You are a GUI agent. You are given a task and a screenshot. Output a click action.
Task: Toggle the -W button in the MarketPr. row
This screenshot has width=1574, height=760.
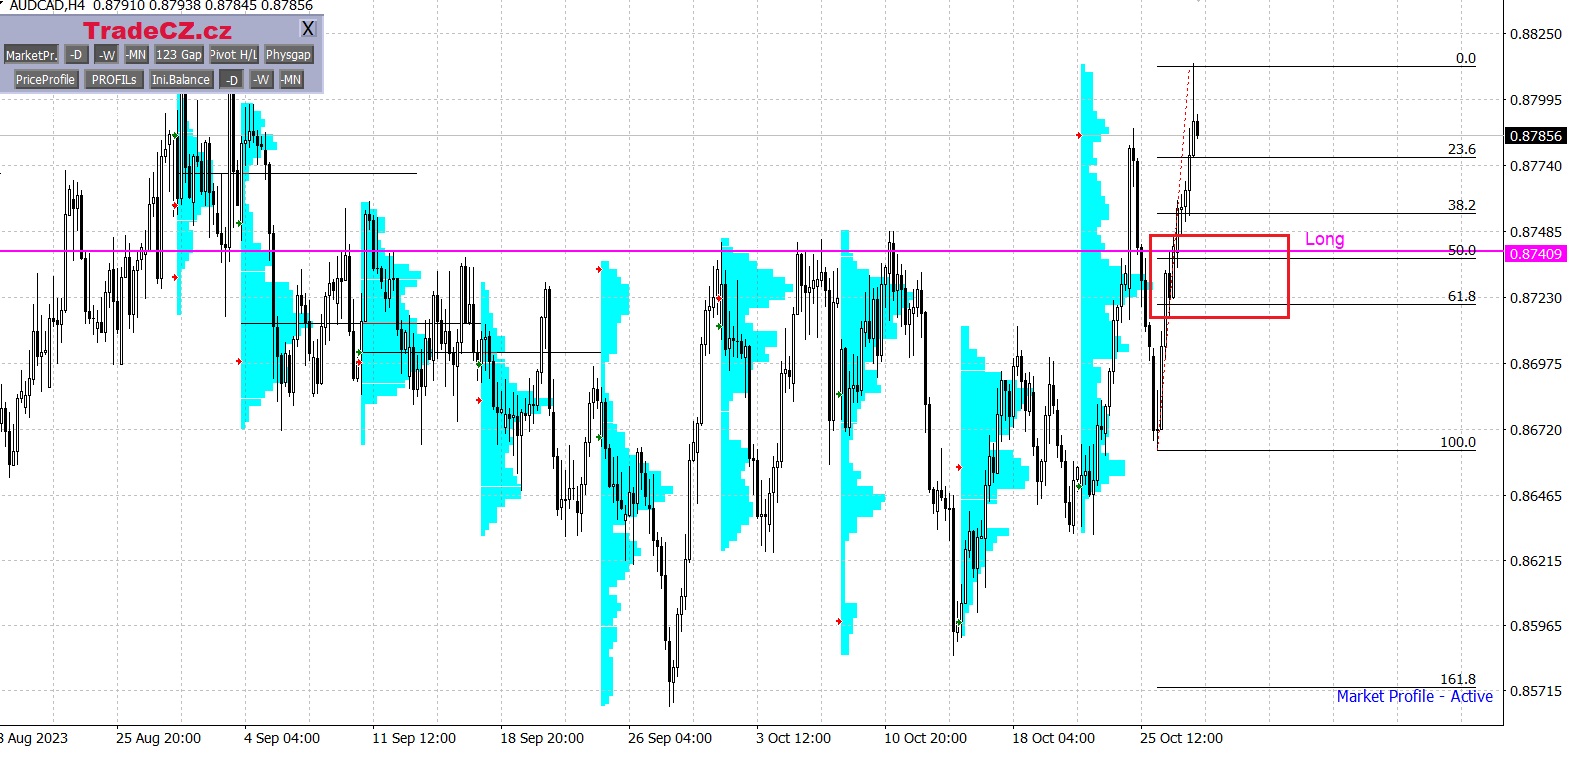pyautogui.click(x=107, y=55)
